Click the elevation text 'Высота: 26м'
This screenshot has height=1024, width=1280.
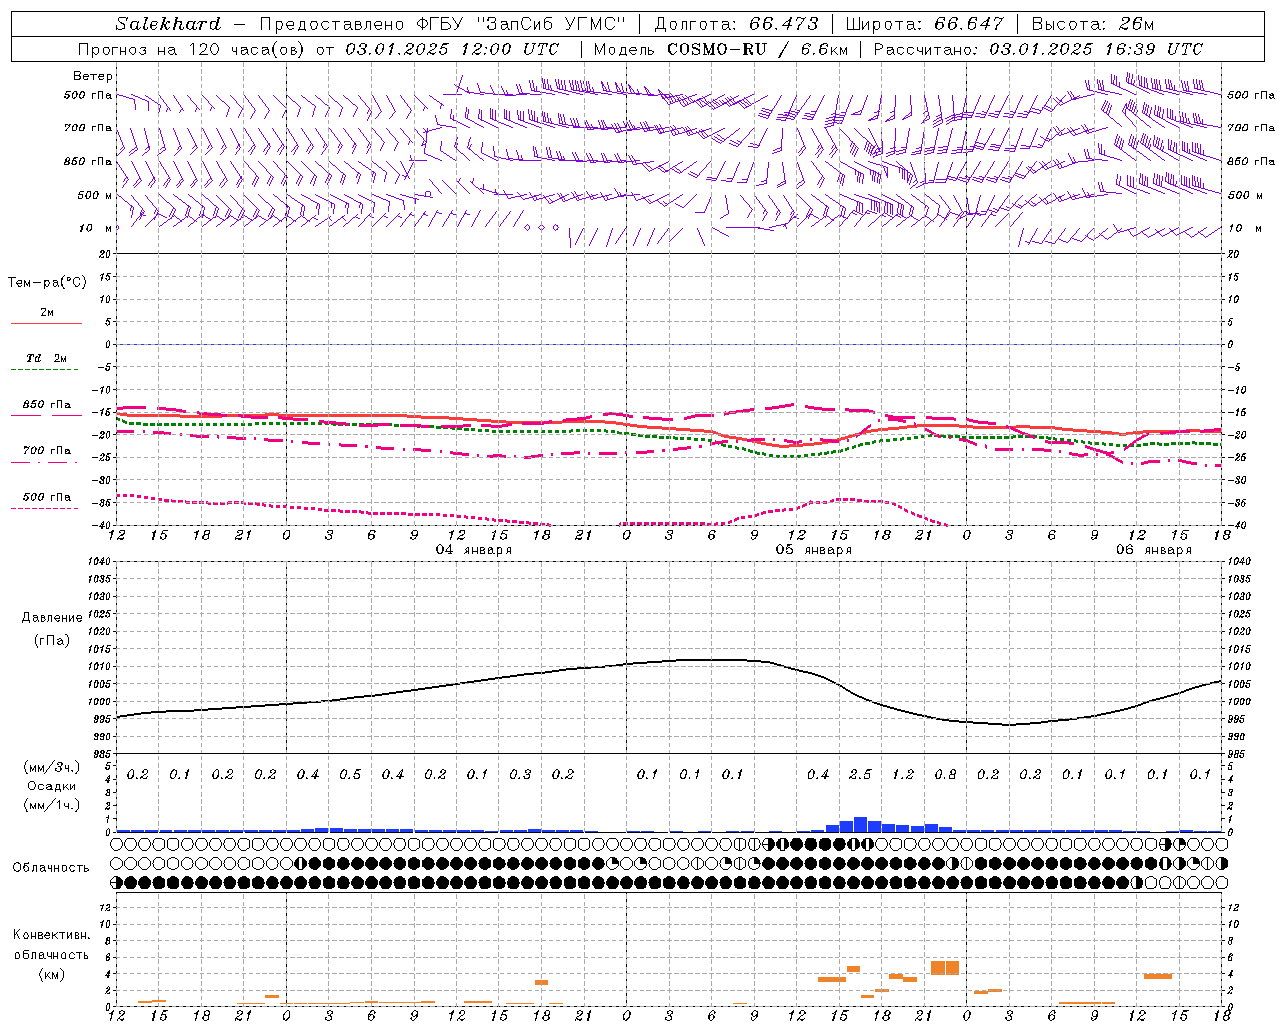click(x=1092, y=24)
